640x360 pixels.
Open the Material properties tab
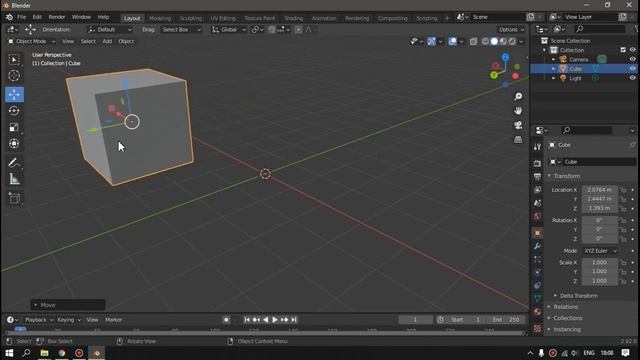tap(537, 312)
